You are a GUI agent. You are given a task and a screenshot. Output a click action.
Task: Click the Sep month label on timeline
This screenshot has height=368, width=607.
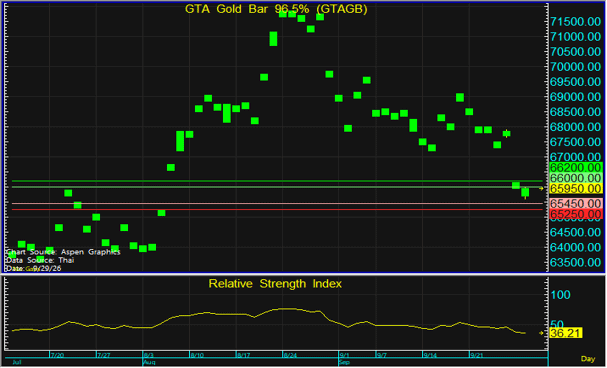pos(344,363)
